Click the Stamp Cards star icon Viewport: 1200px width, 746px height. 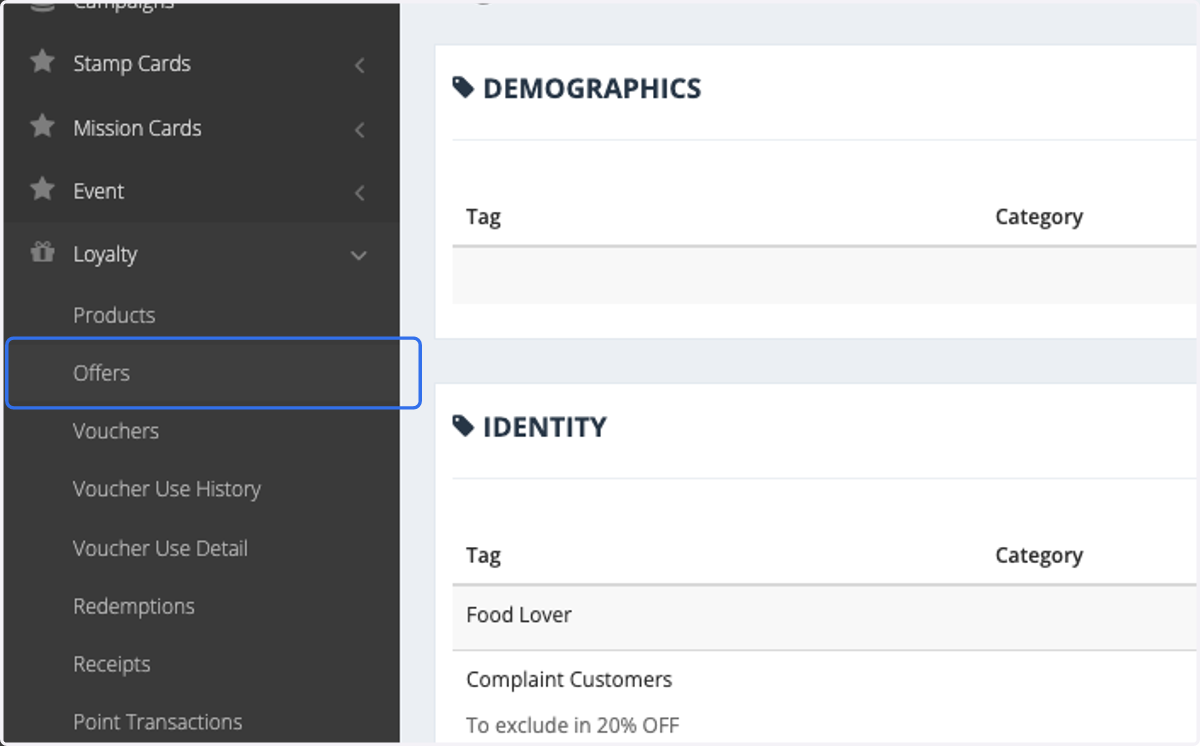pyautogui.click(x=42, y=62)
